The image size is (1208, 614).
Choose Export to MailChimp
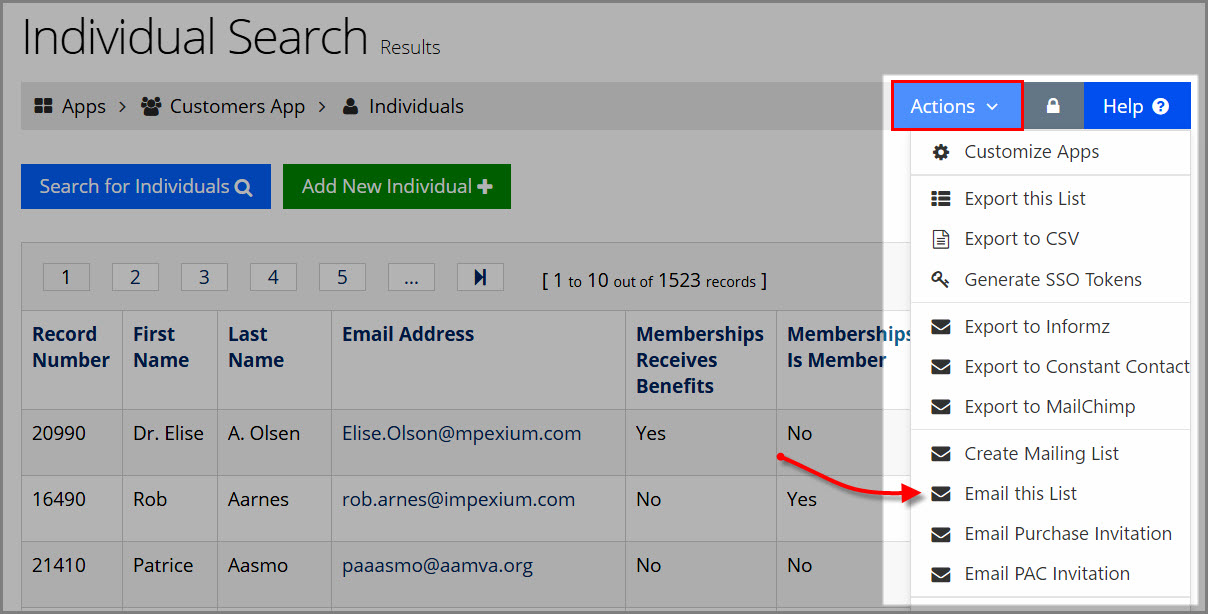(1050, 407)
